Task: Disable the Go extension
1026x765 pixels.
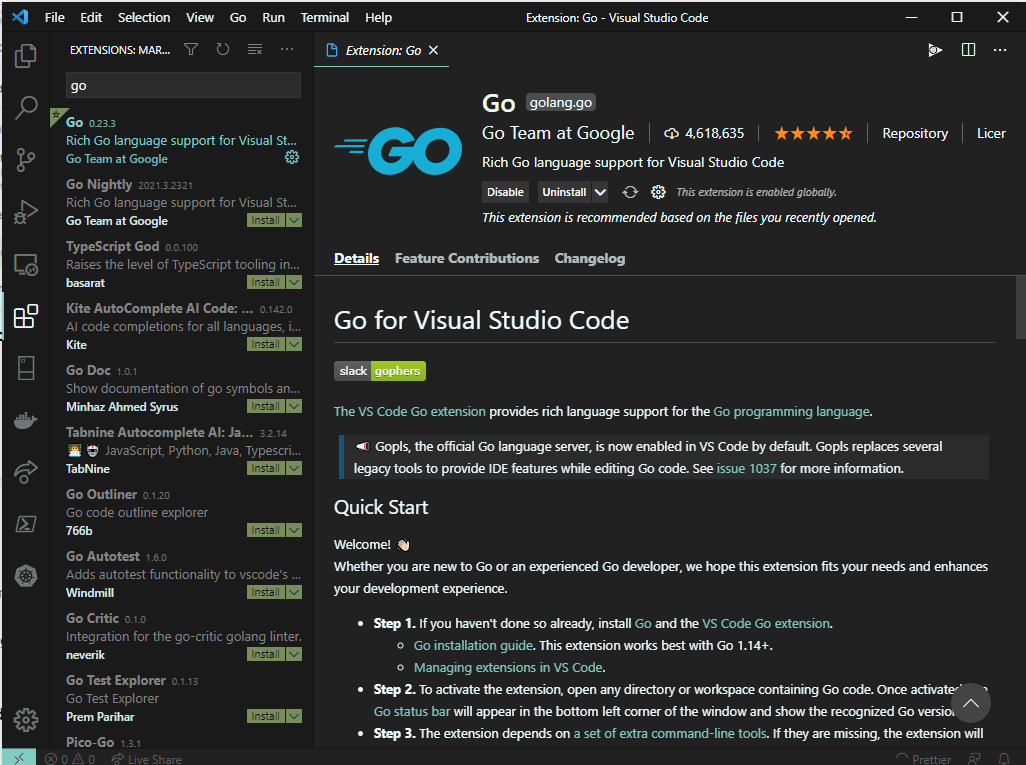Action: (505, 192)
